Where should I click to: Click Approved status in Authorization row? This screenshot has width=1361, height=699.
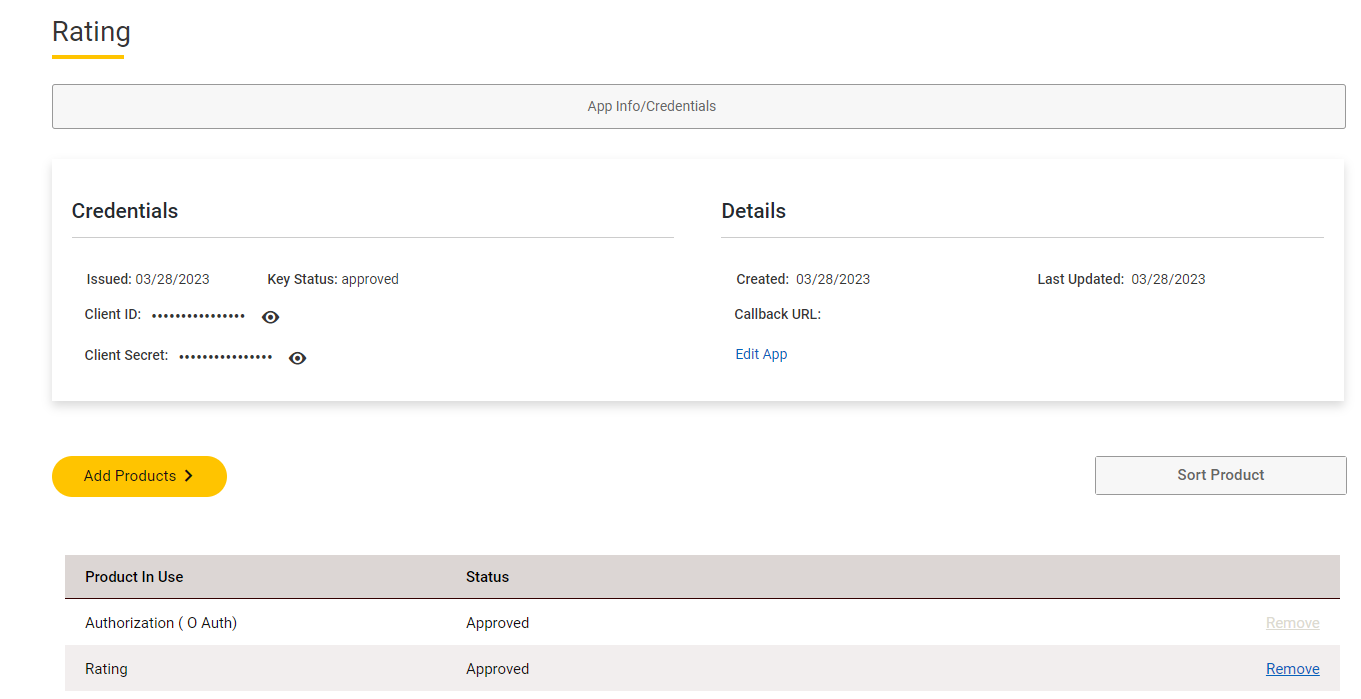(x=497, y=623)
